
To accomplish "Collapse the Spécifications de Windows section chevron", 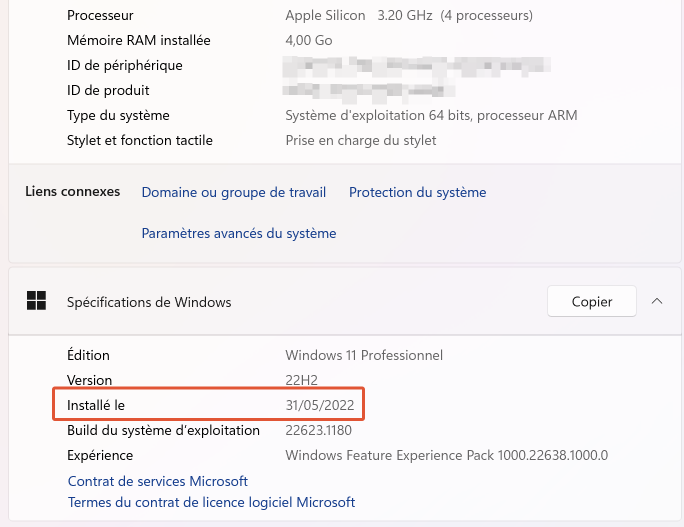I will pyautogui.click(x=657, y=301).
